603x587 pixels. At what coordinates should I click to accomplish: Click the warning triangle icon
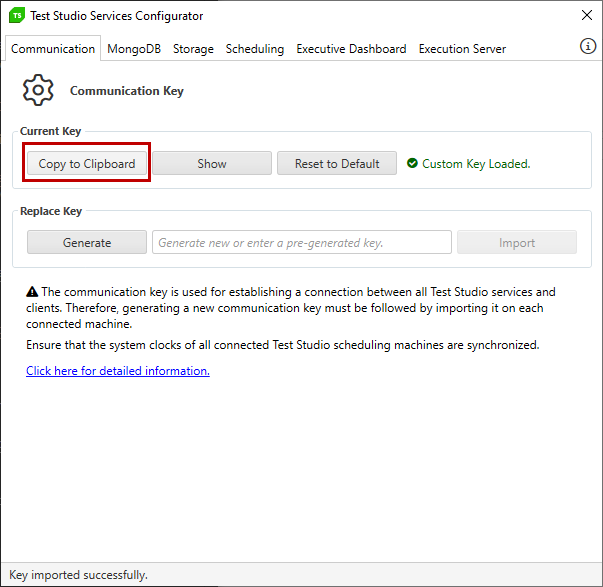(32, 292)
